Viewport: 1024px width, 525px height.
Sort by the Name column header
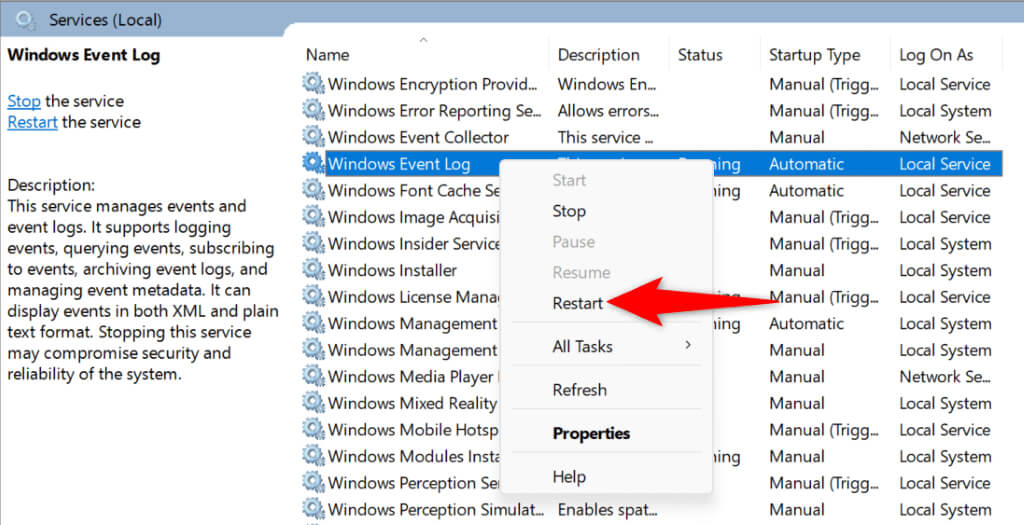tap(327, 55)
